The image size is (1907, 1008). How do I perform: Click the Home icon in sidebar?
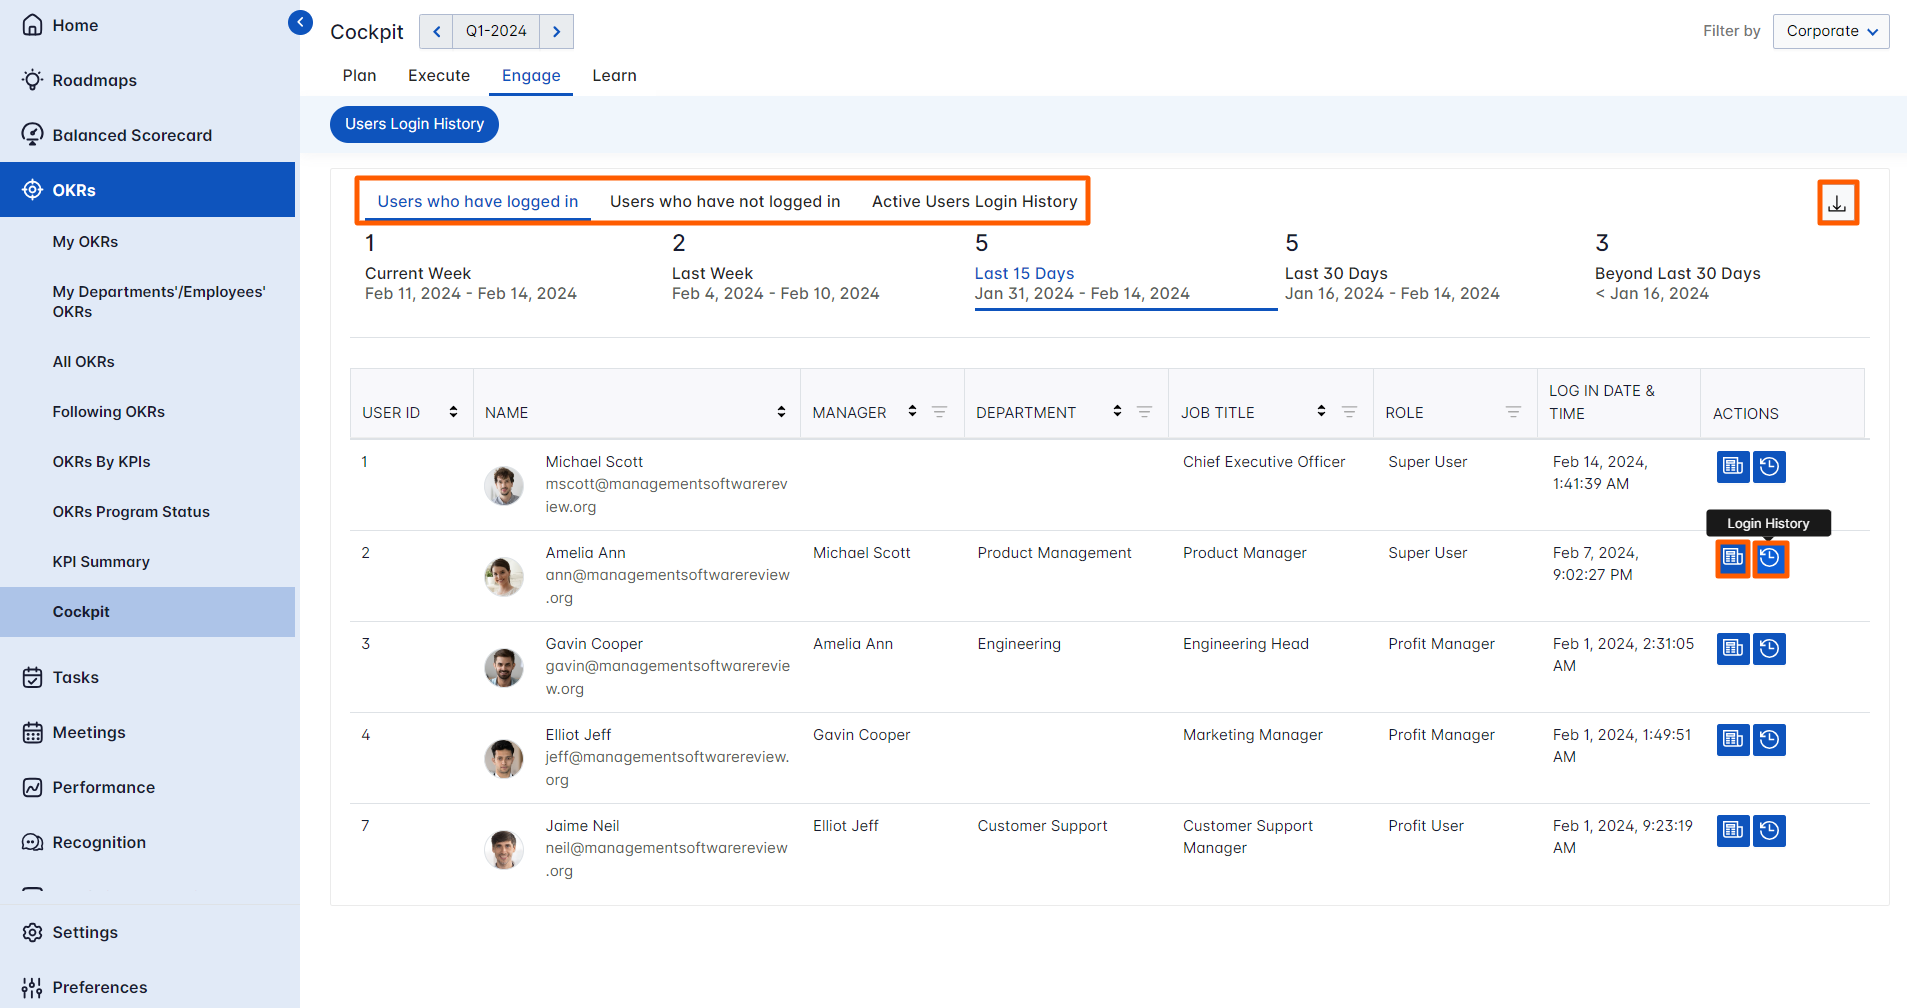point(32,25)
